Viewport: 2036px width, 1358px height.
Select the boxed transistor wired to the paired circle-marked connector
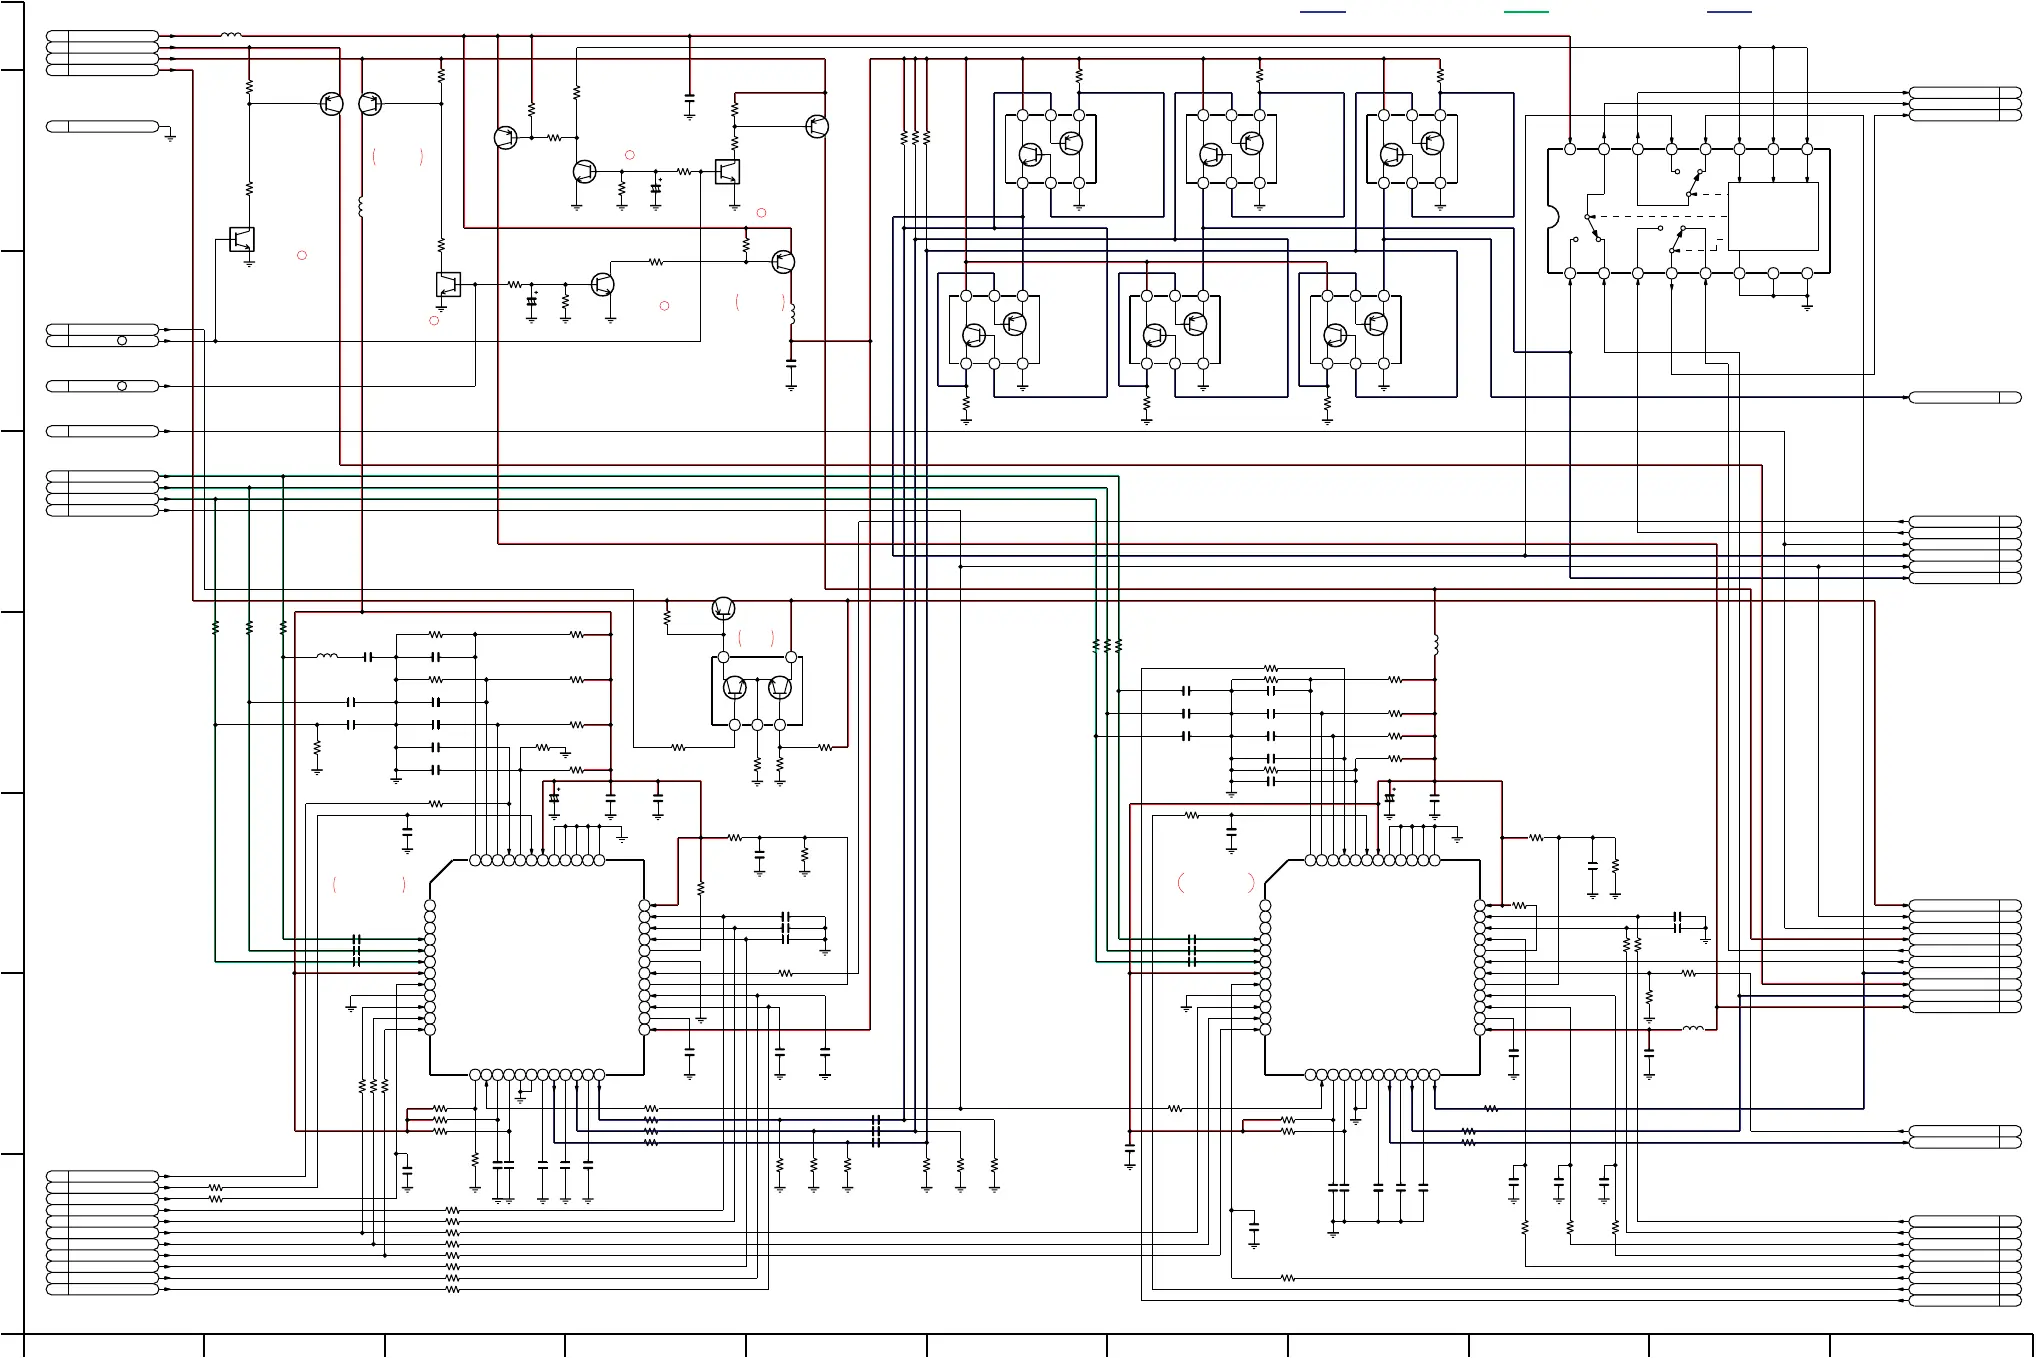point(242,240)
